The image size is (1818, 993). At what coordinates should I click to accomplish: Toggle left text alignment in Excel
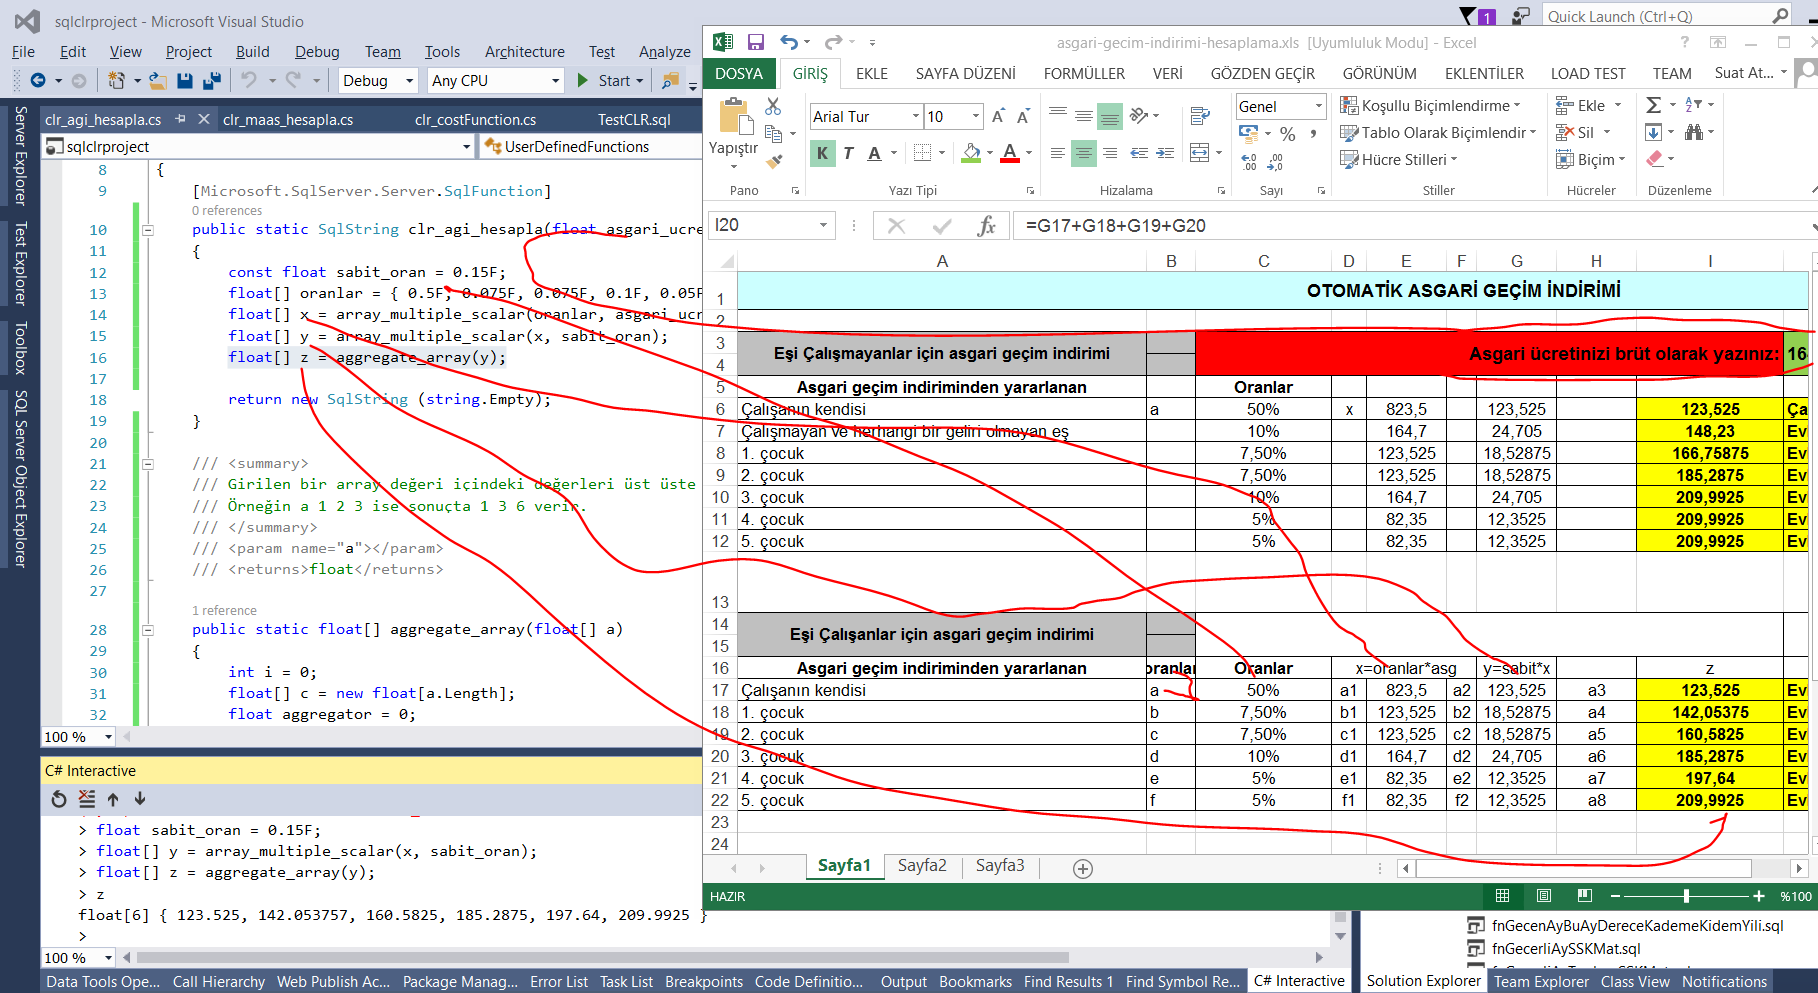pyautogui.click(x=1058, y=153)
